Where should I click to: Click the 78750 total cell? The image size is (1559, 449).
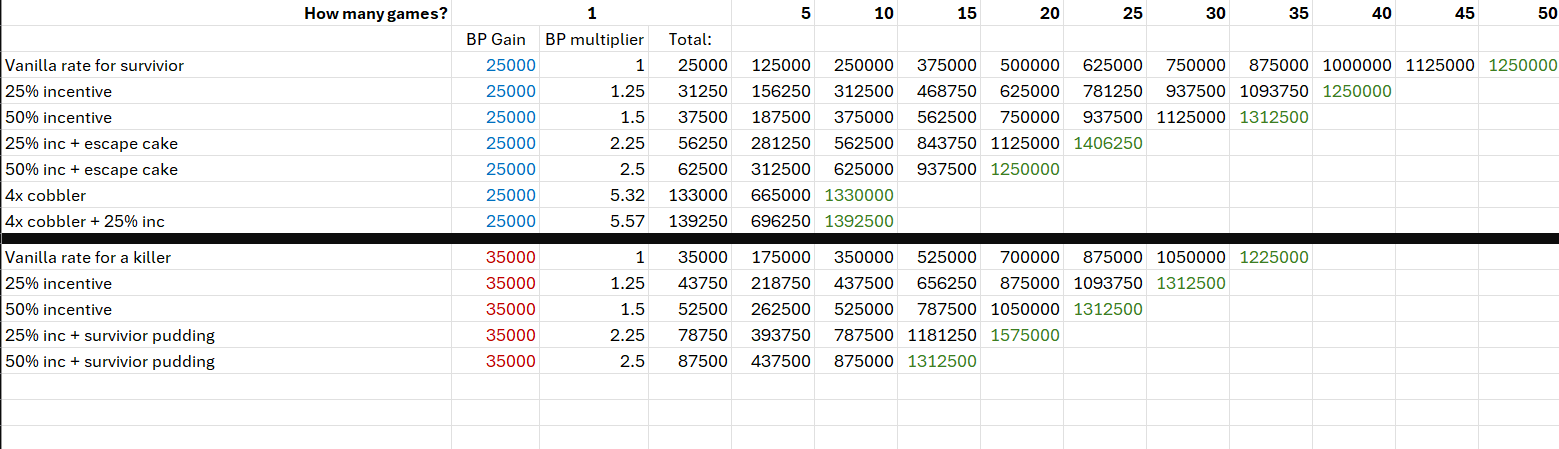[690, 335]
